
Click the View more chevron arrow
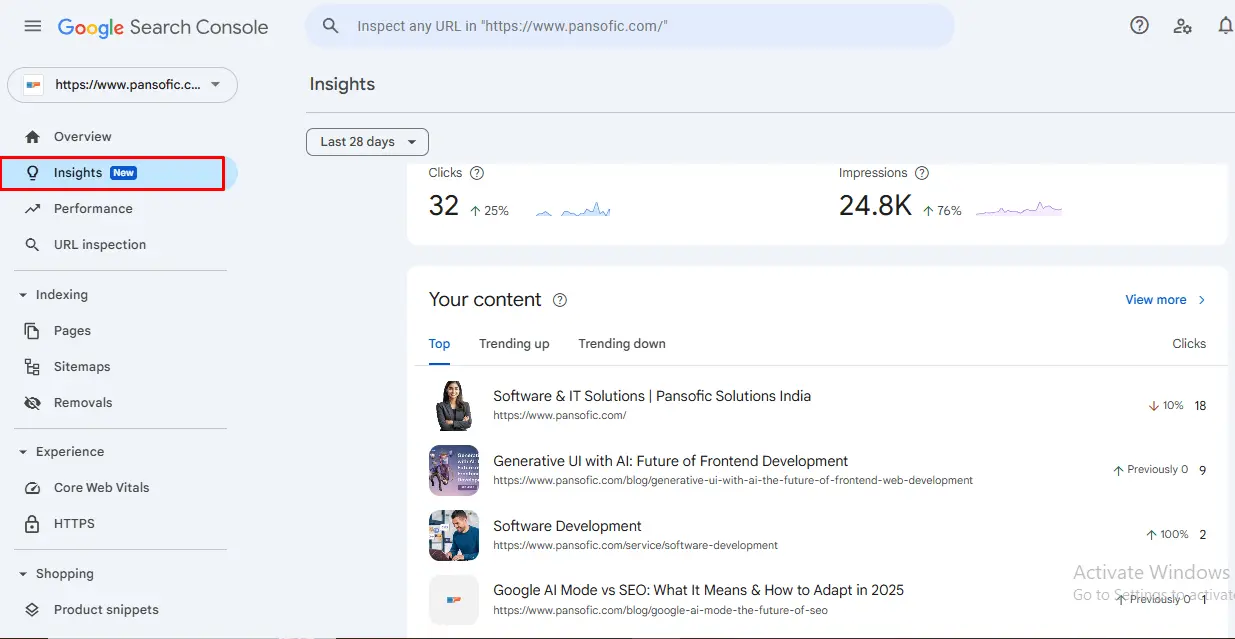1202,300
